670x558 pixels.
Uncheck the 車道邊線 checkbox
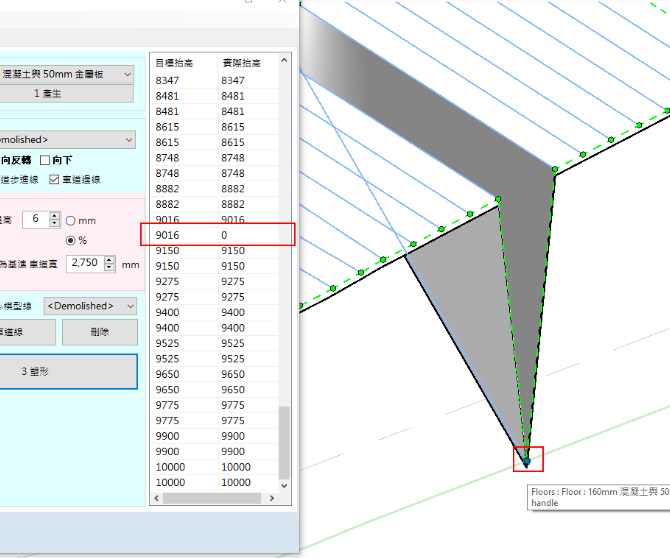pos(52,179)
